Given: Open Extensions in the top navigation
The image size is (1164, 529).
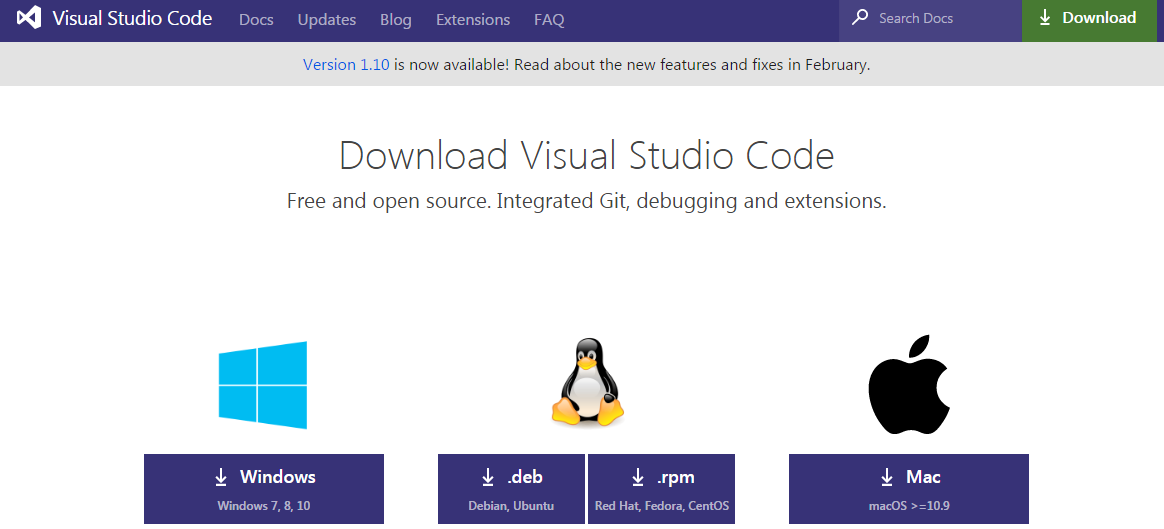Looking at the screenshot, I should (473, 20).
